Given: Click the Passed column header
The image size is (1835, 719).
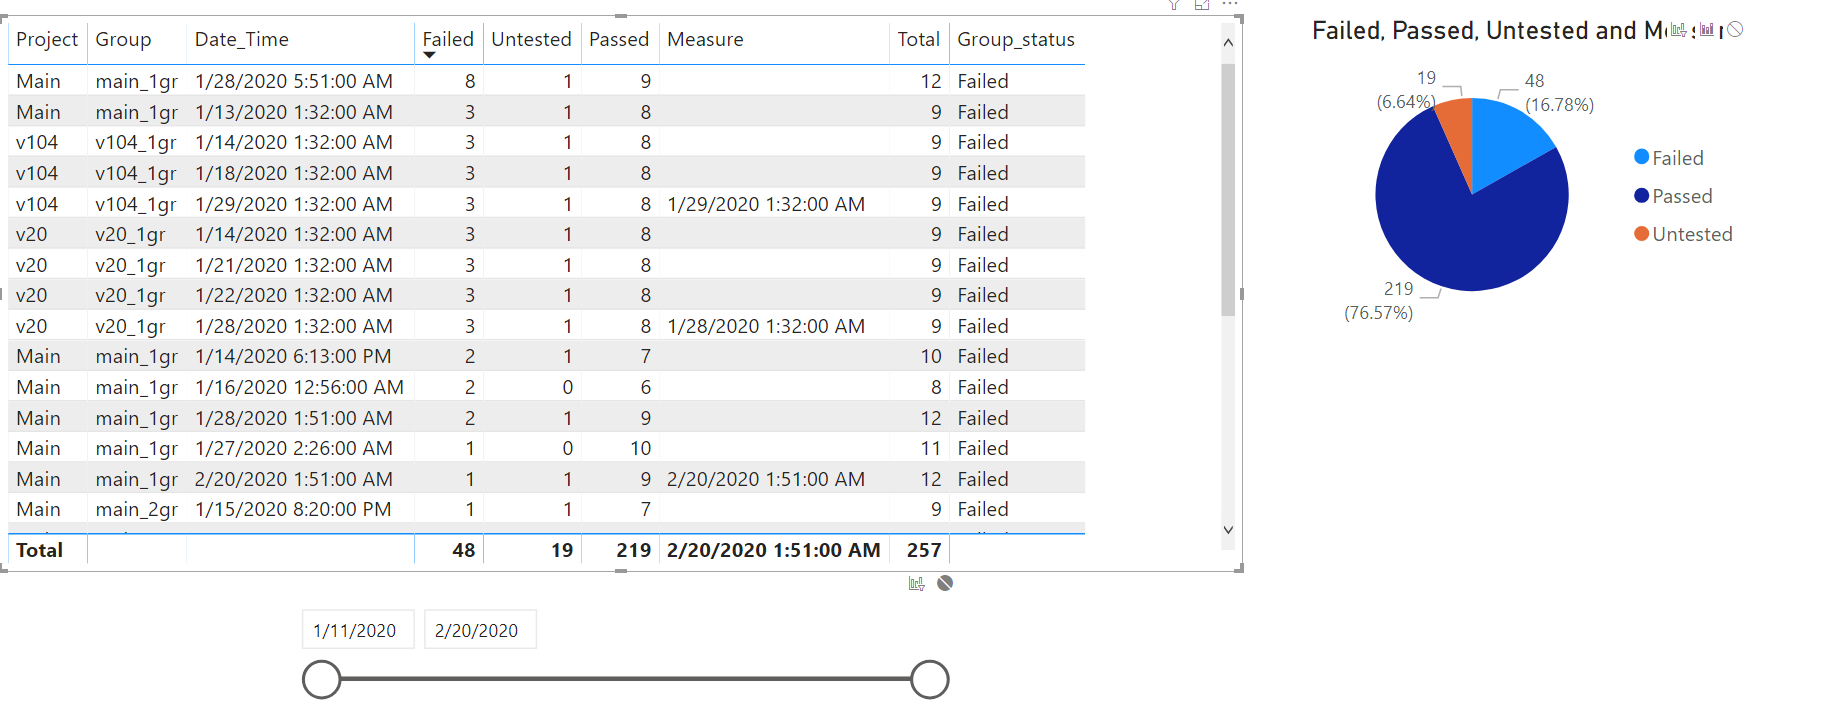Looking at the screenshot, I should (619, 39).
